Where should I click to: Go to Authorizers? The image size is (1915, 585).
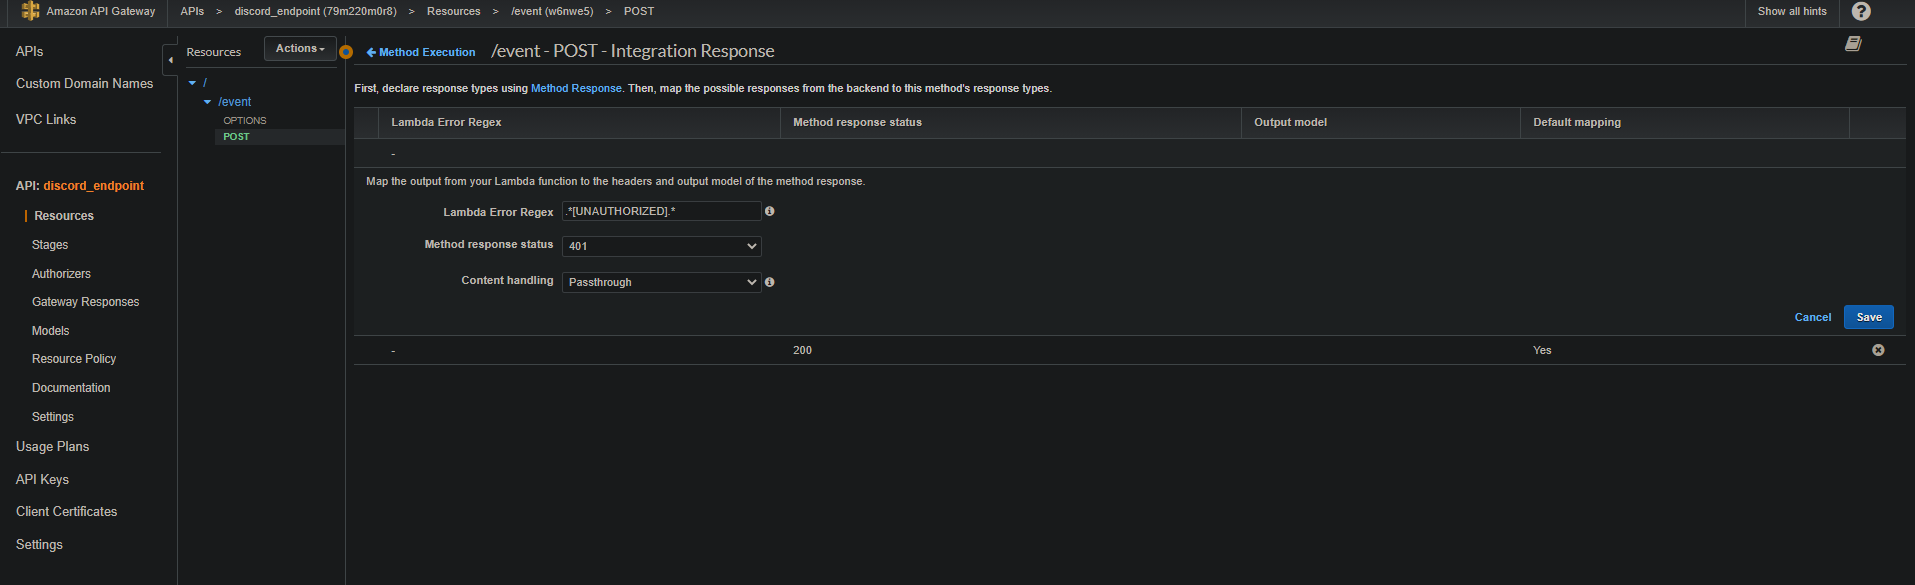coord(61,274)
